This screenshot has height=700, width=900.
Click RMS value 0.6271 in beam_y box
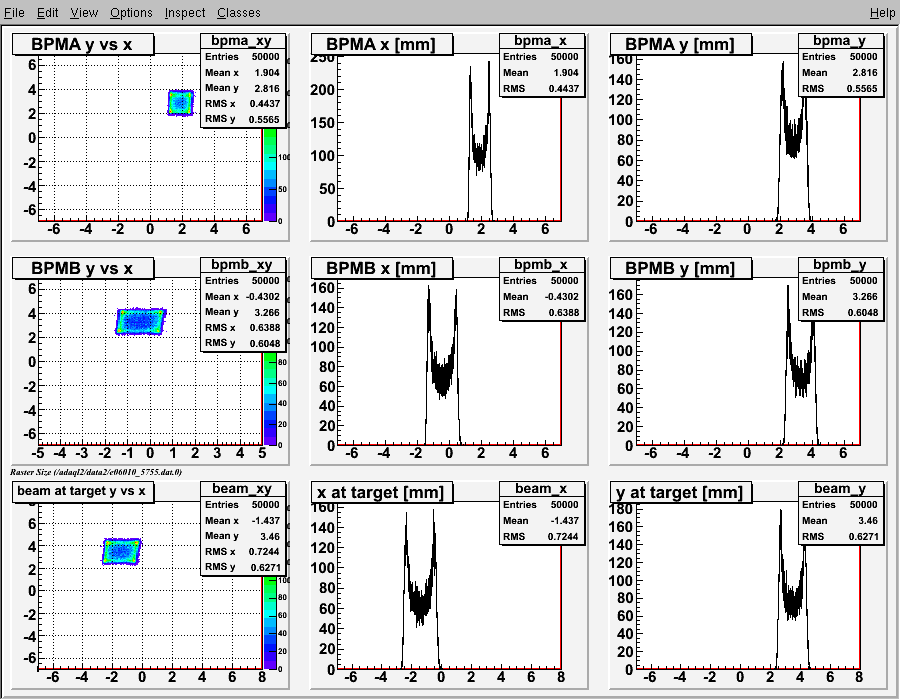point(863,536)
